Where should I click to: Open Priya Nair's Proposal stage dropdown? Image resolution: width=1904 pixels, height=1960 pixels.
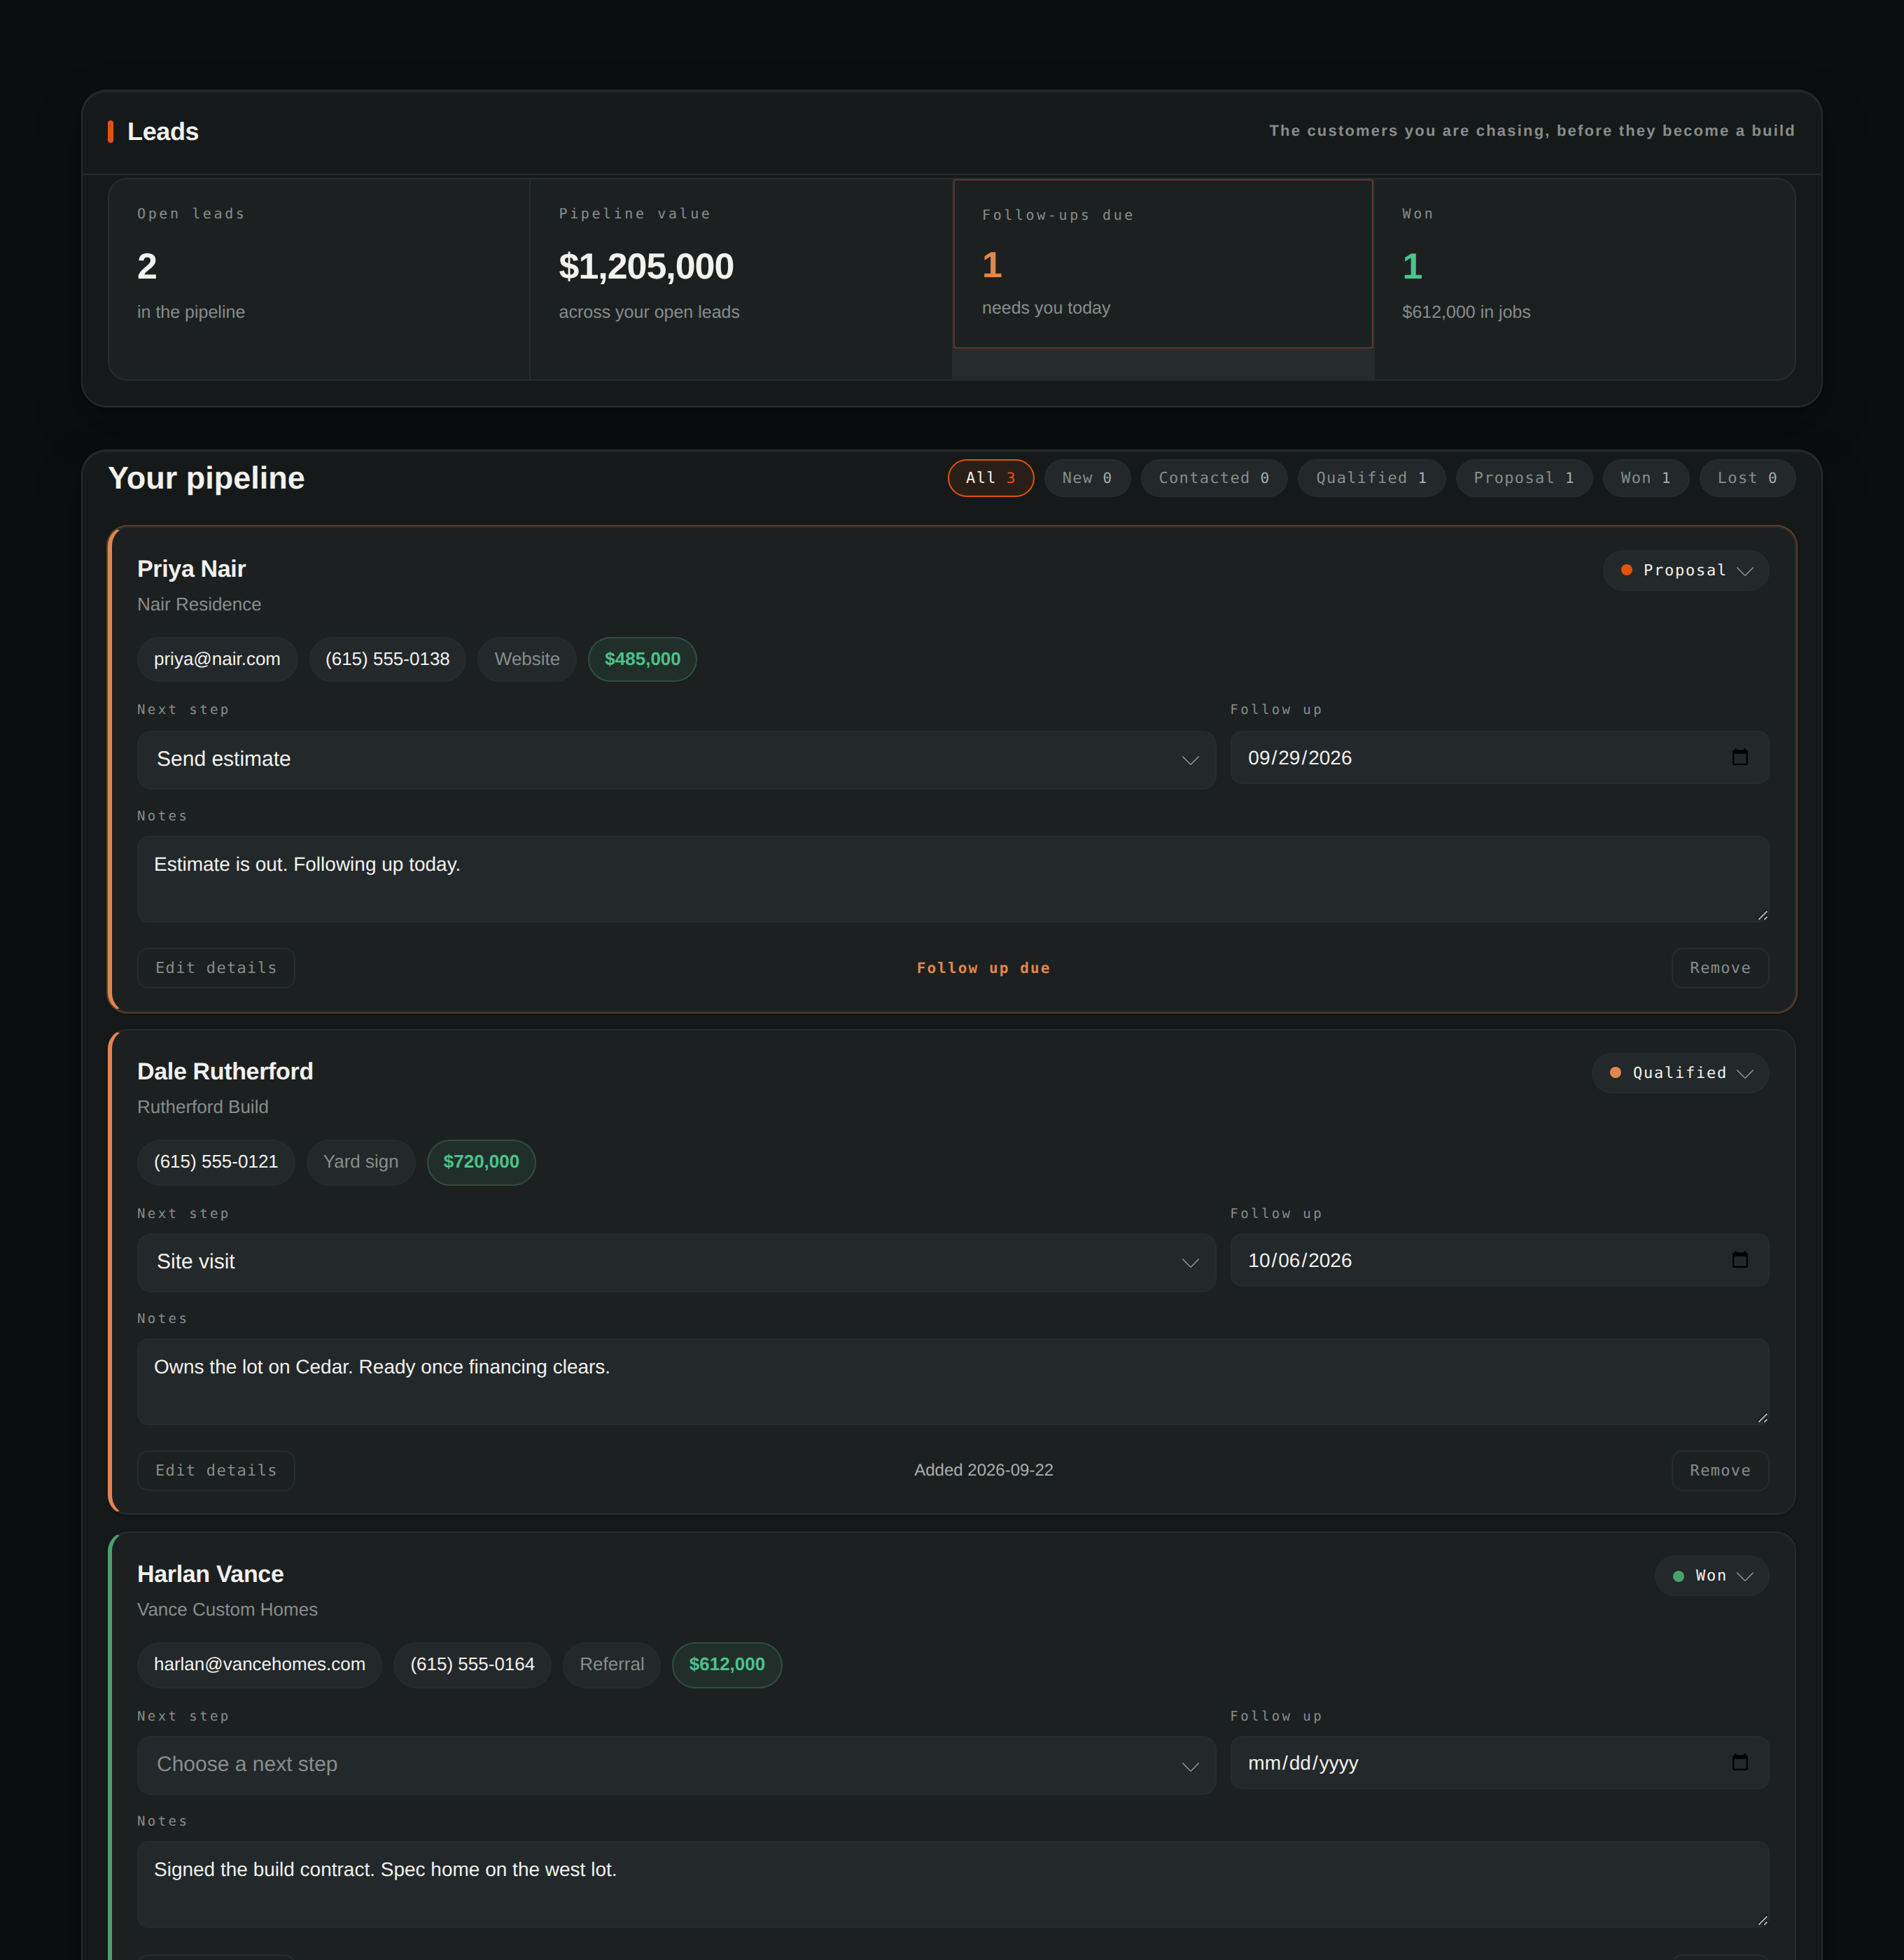click(x=1685, y=570)
